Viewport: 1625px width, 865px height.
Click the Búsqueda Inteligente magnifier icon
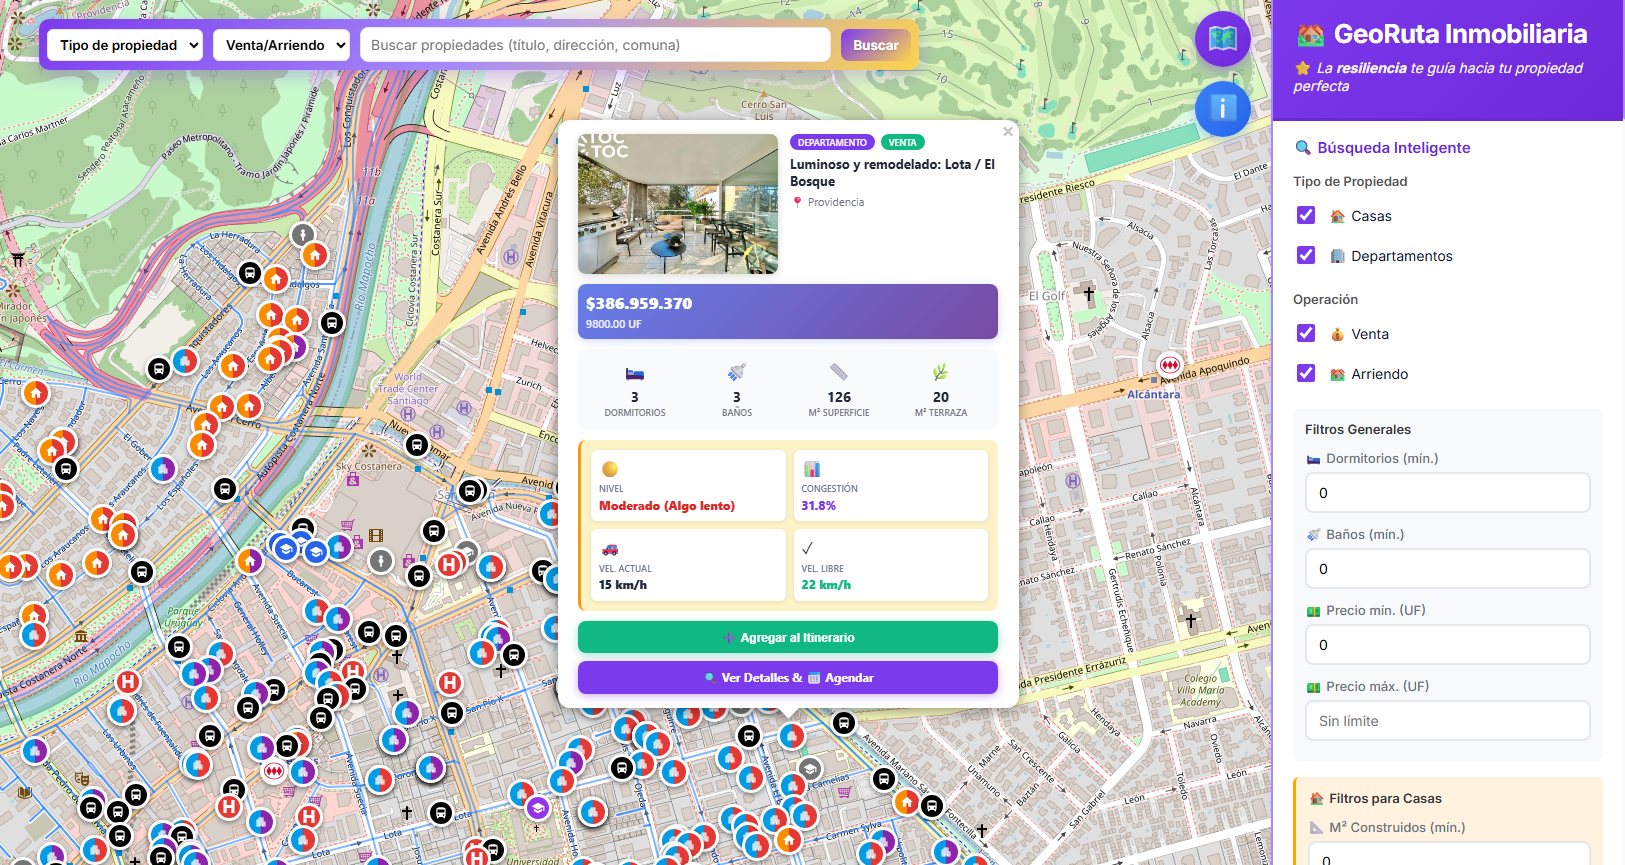1303,148
